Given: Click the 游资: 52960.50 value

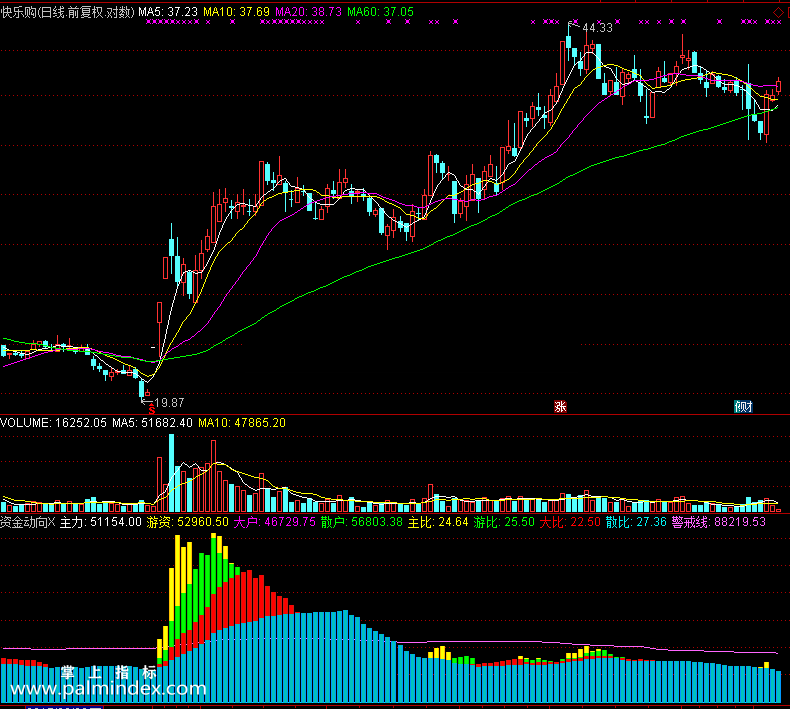Looking at the screenshot, I should 187,522.
